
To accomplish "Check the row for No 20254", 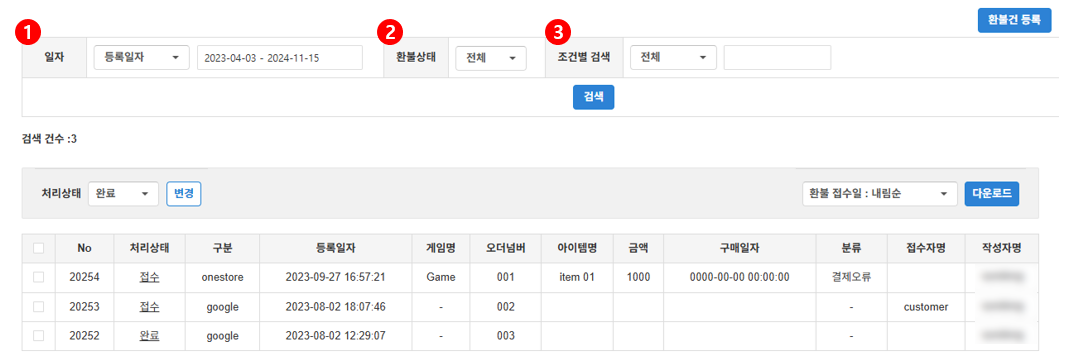I will point(39,277).
